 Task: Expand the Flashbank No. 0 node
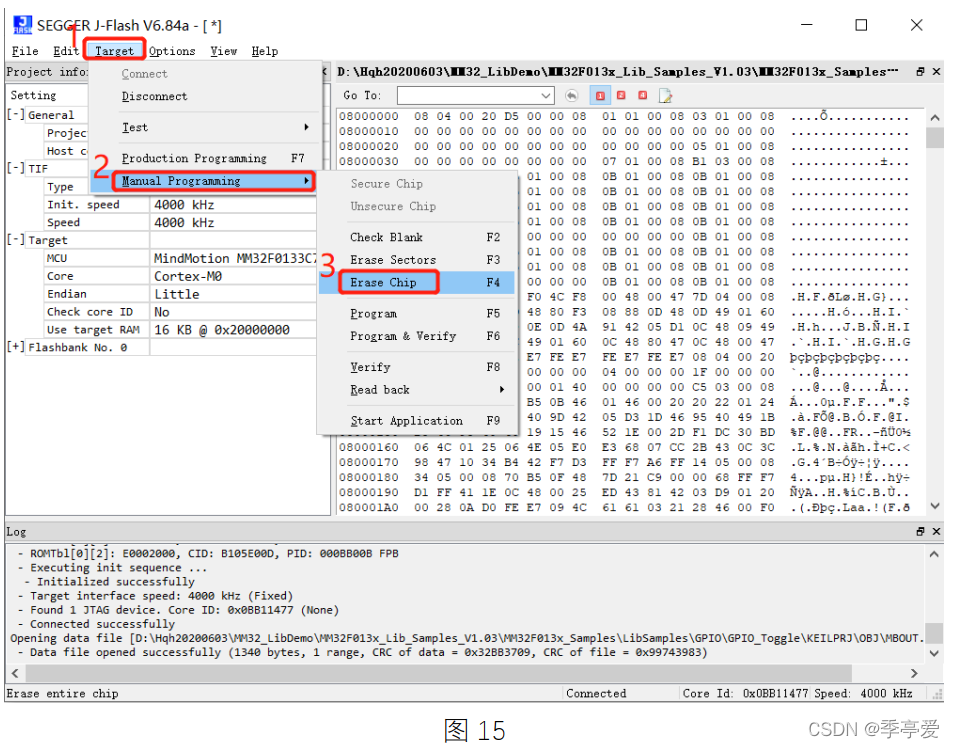(x=16, y=346)
